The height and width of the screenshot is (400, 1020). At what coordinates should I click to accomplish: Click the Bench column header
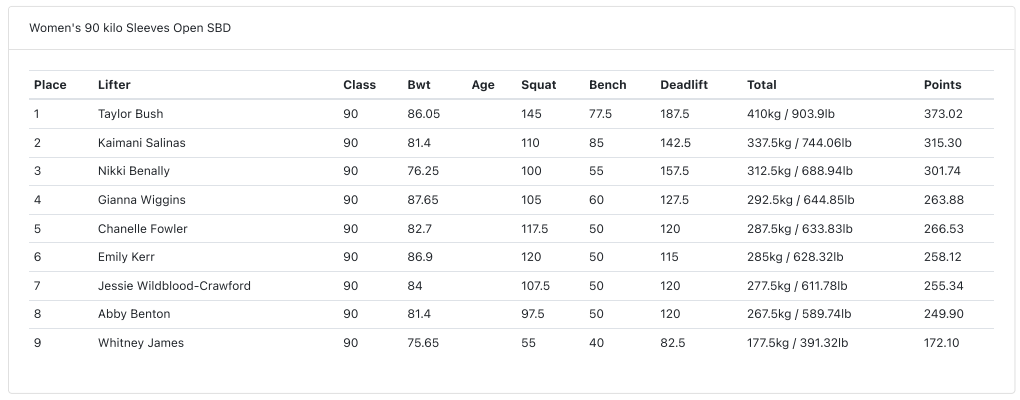point(608,85)
